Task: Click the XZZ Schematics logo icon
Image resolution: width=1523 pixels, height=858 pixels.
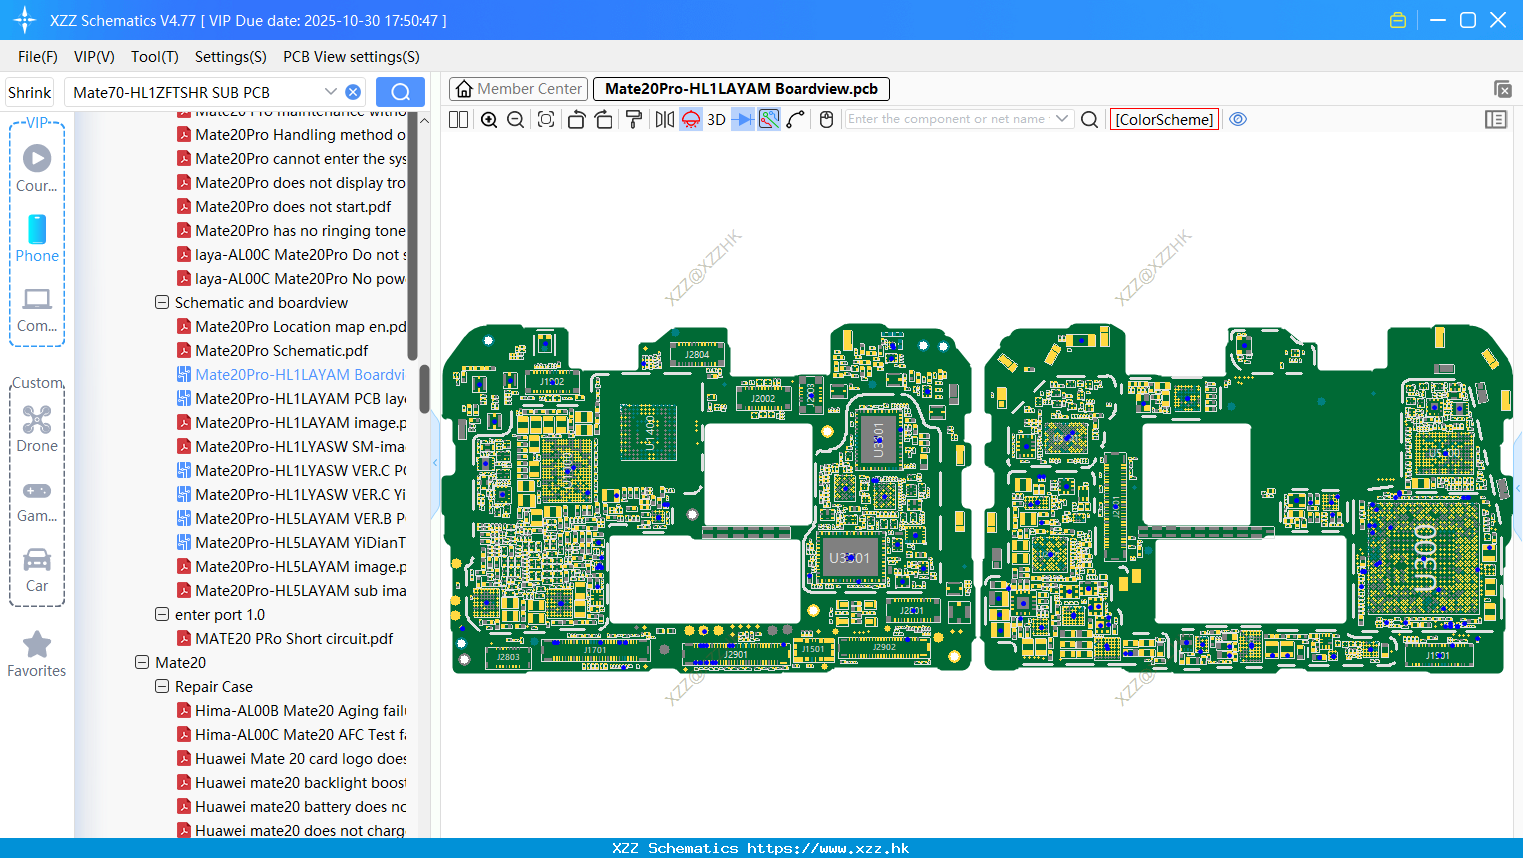Action: (25, 20)
